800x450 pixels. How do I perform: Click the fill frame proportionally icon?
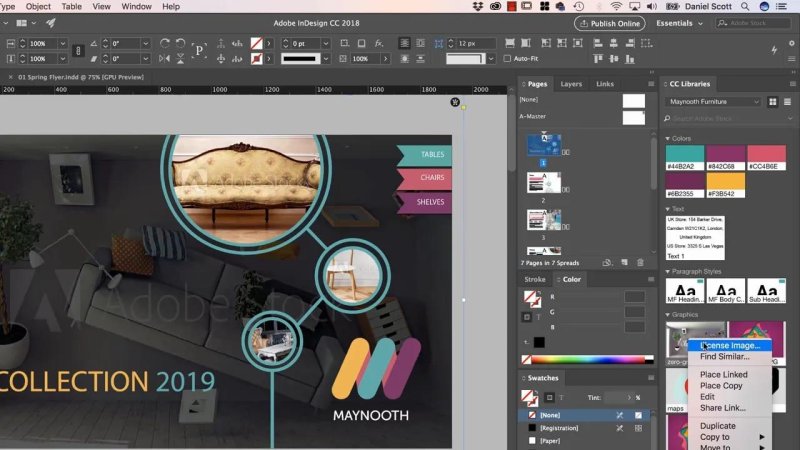tap(509, 43)
